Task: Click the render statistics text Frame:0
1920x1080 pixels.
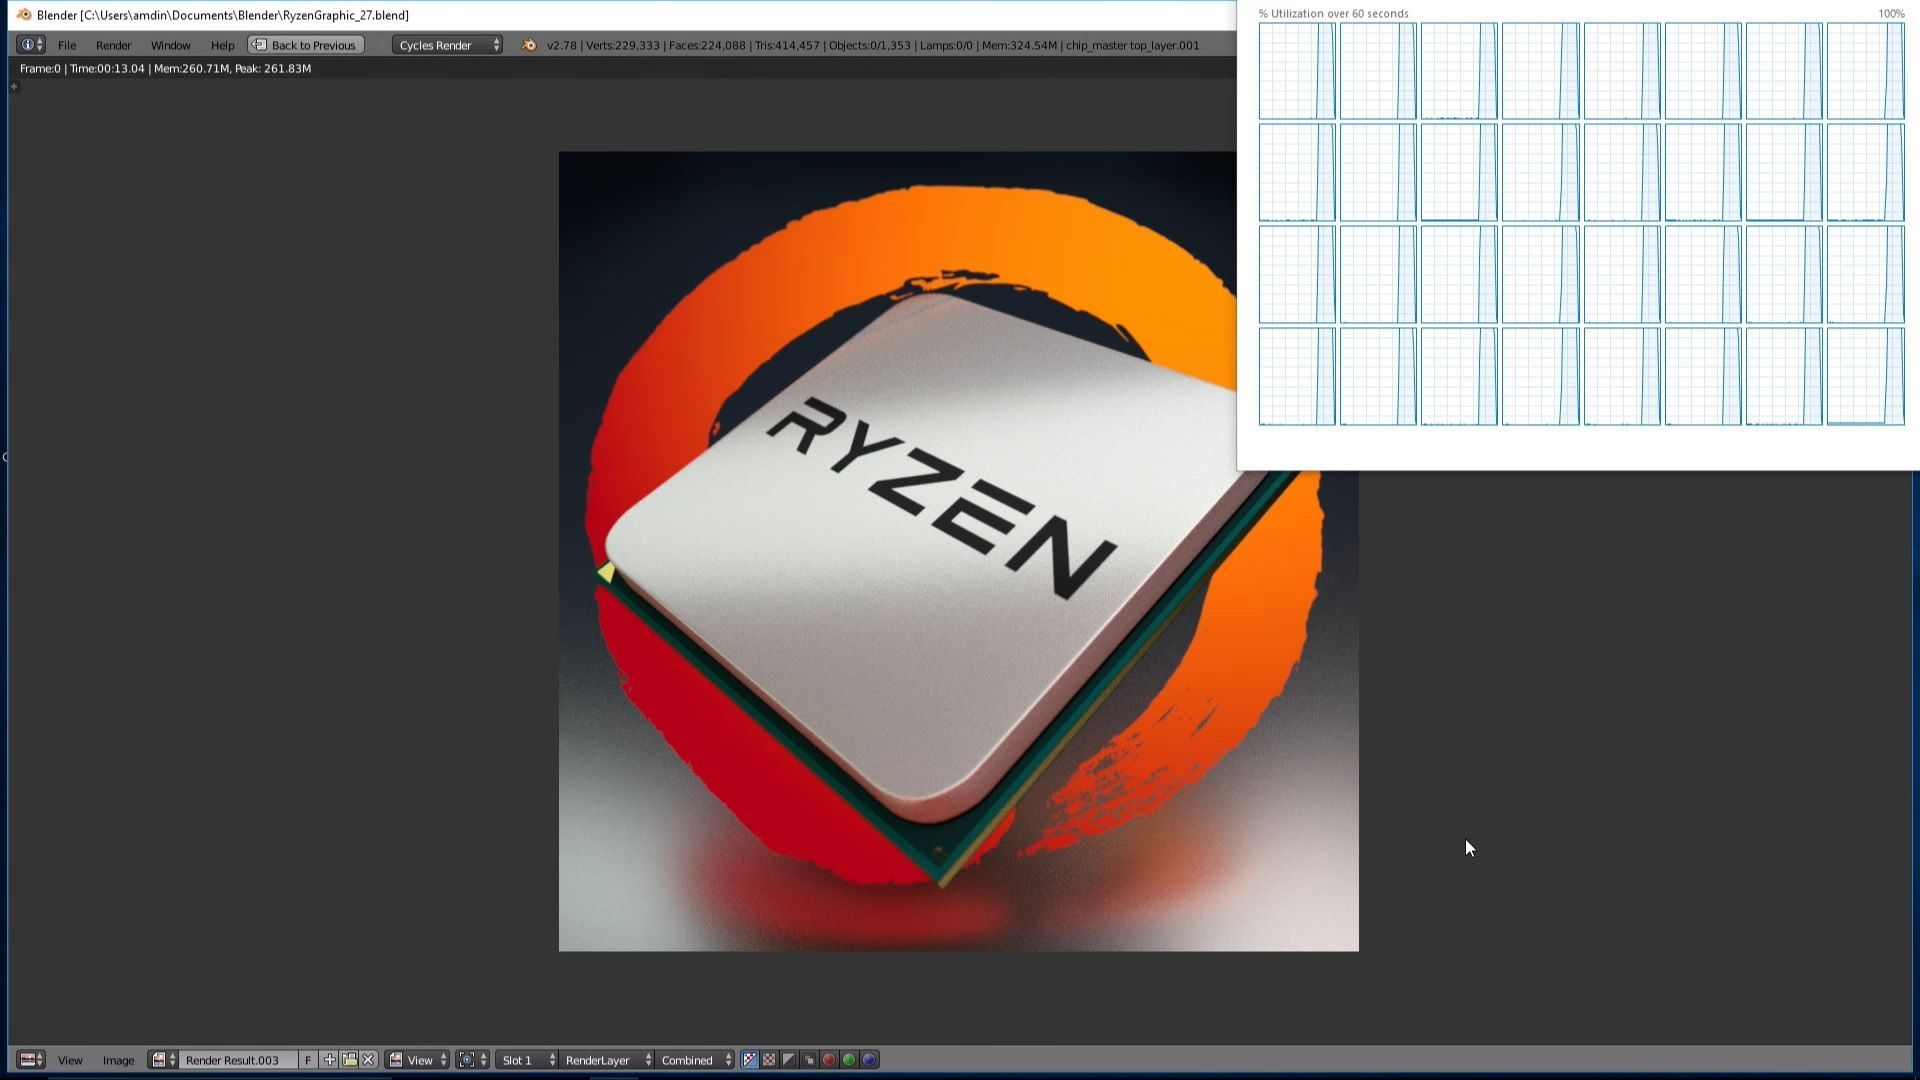Action: (x=165, y=68)
